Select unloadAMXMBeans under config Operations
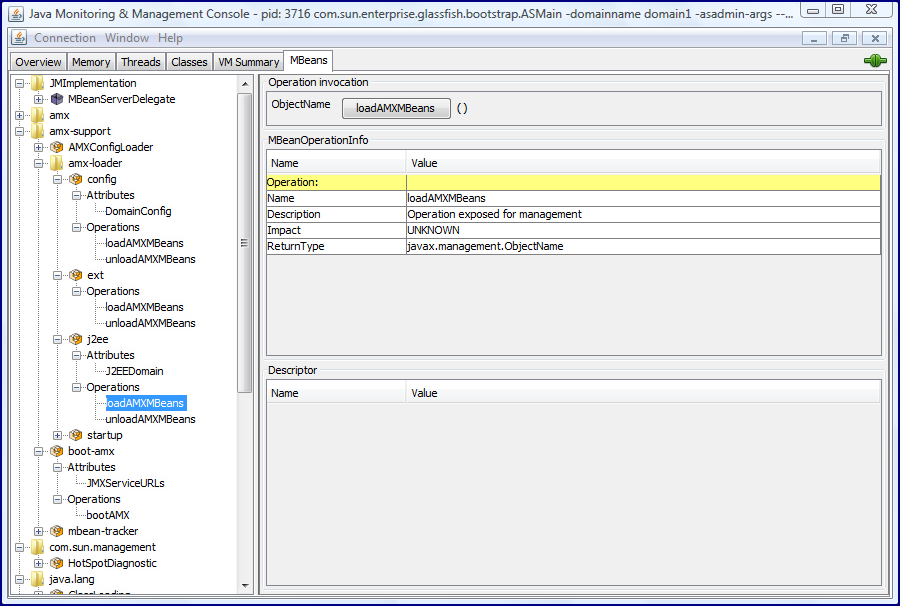The height and width of the screenshot is (606, 900). [x=150, y=259]
